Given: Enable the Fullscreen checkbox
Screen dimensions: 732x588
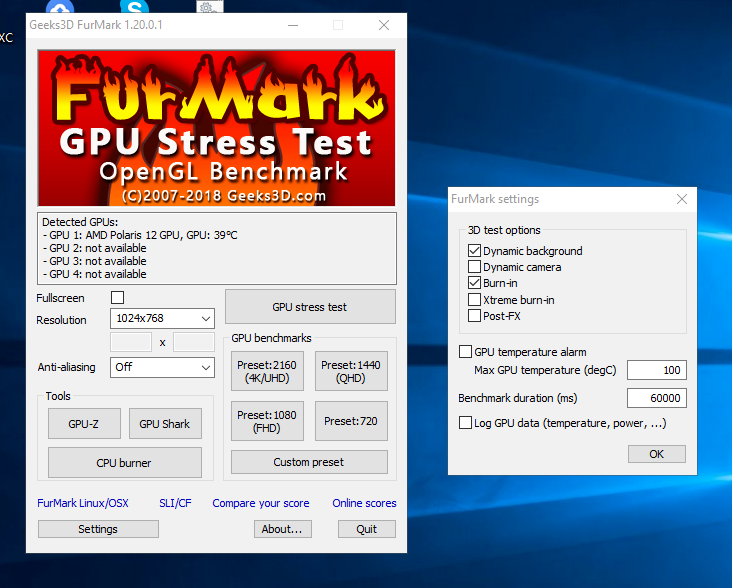Looking at the screenshot, I should pos(118,297).
